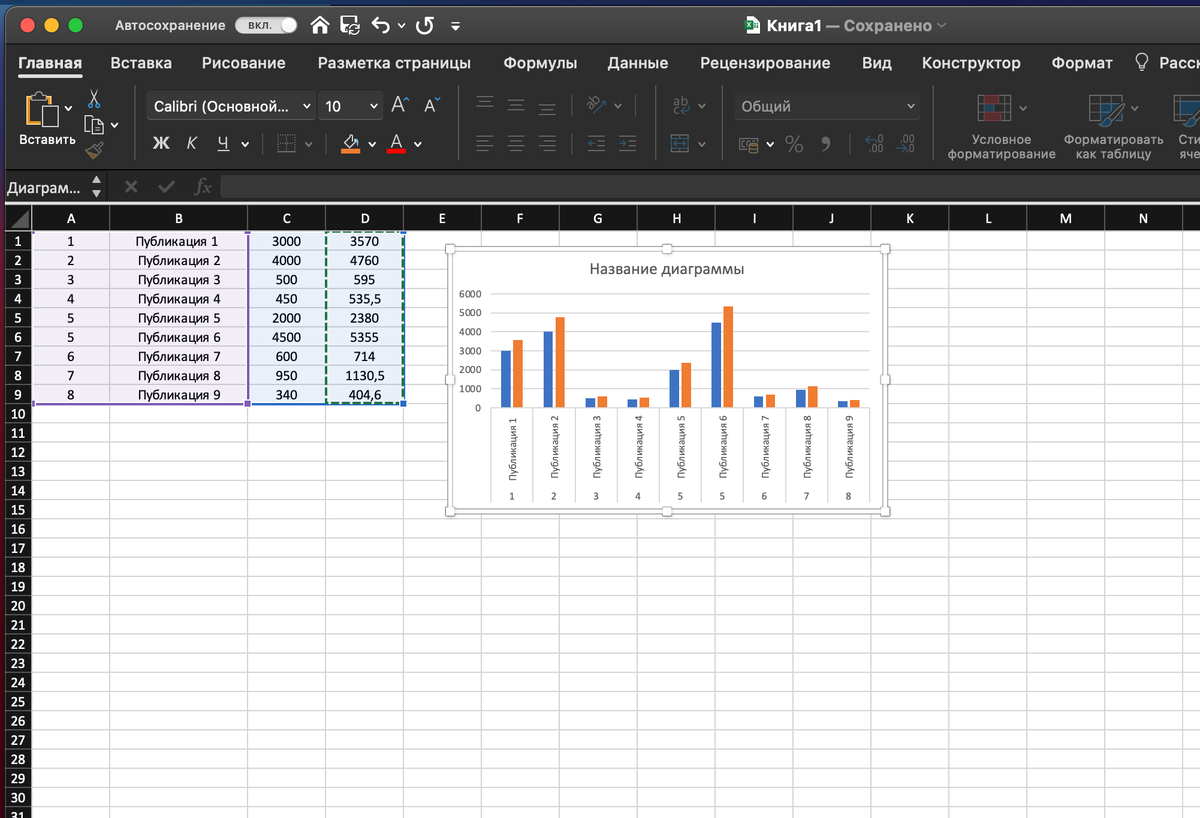This screenshot has height=818, width=1200.
Task: Expand the merge cells dropdown arrow
Action: (702, 145)
